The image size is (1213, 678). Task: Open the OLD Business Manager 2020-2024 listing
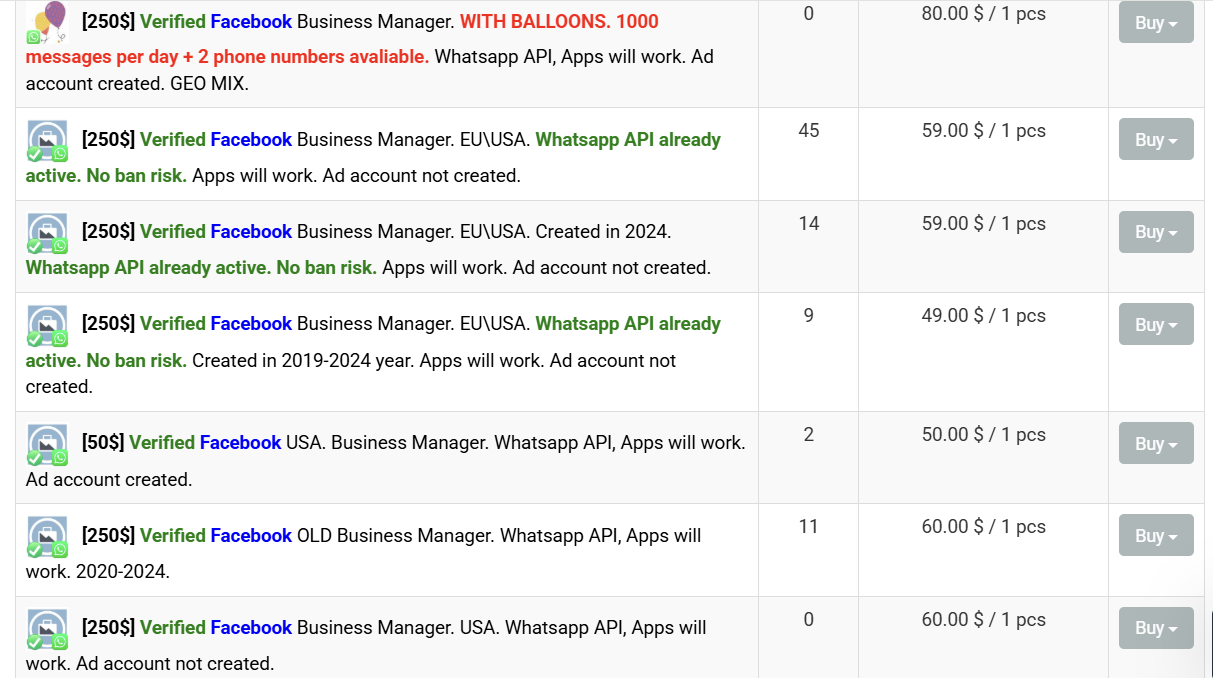(364, 553)
